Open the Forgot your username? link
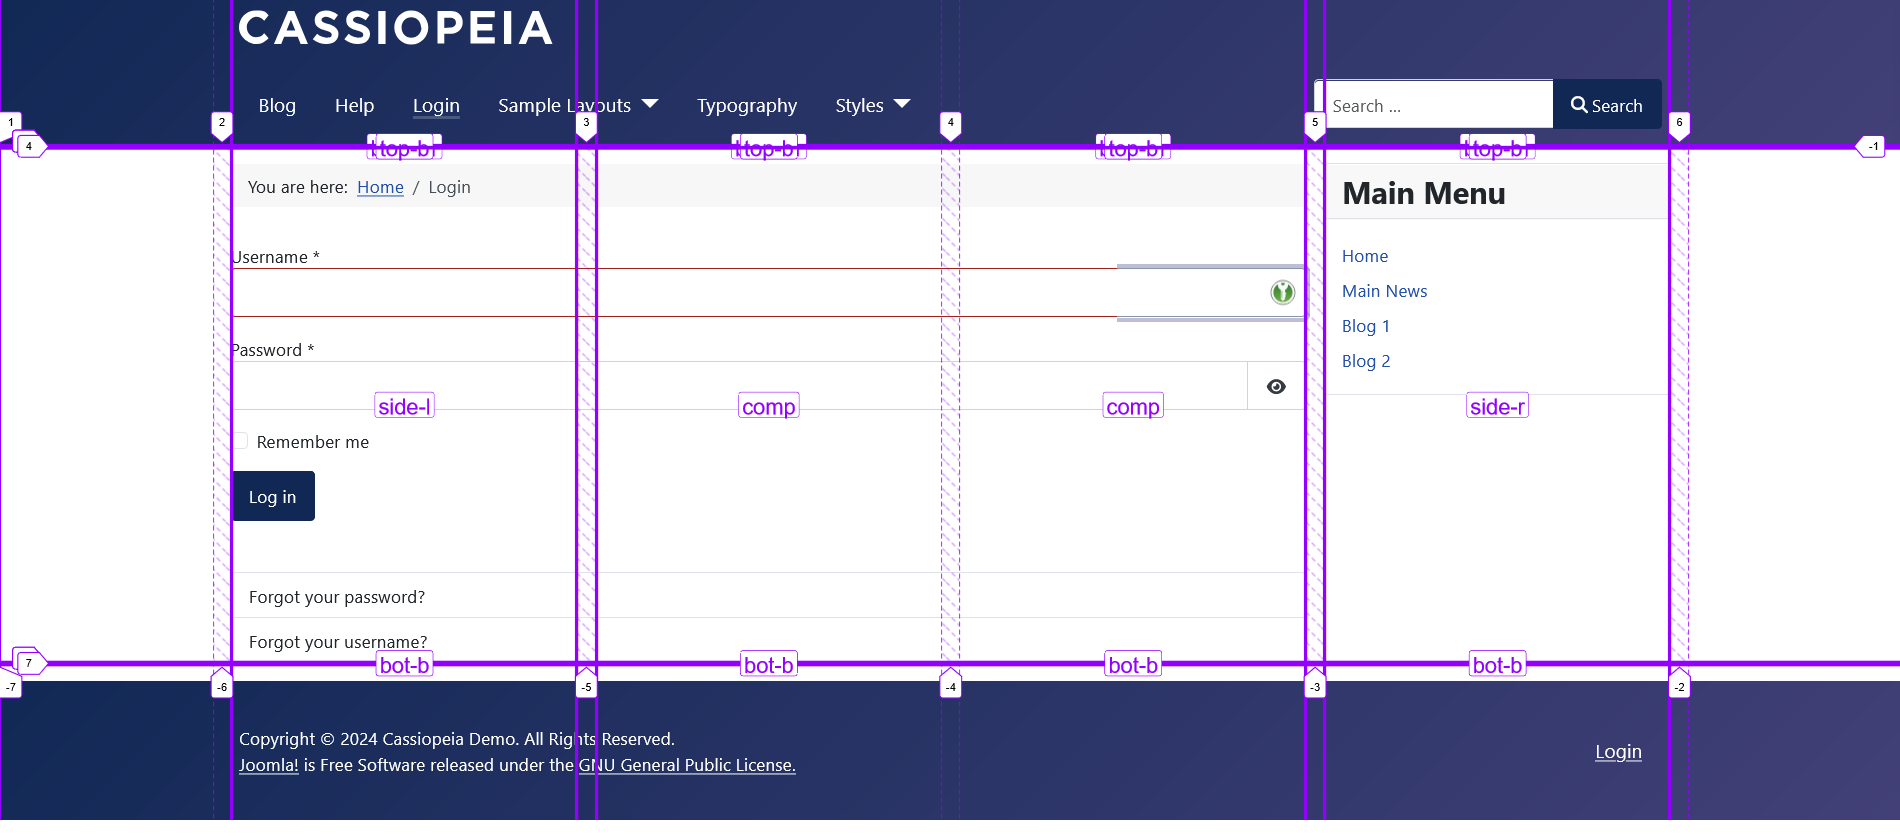Screen dimensions: 1900x836 pos(338,642)
